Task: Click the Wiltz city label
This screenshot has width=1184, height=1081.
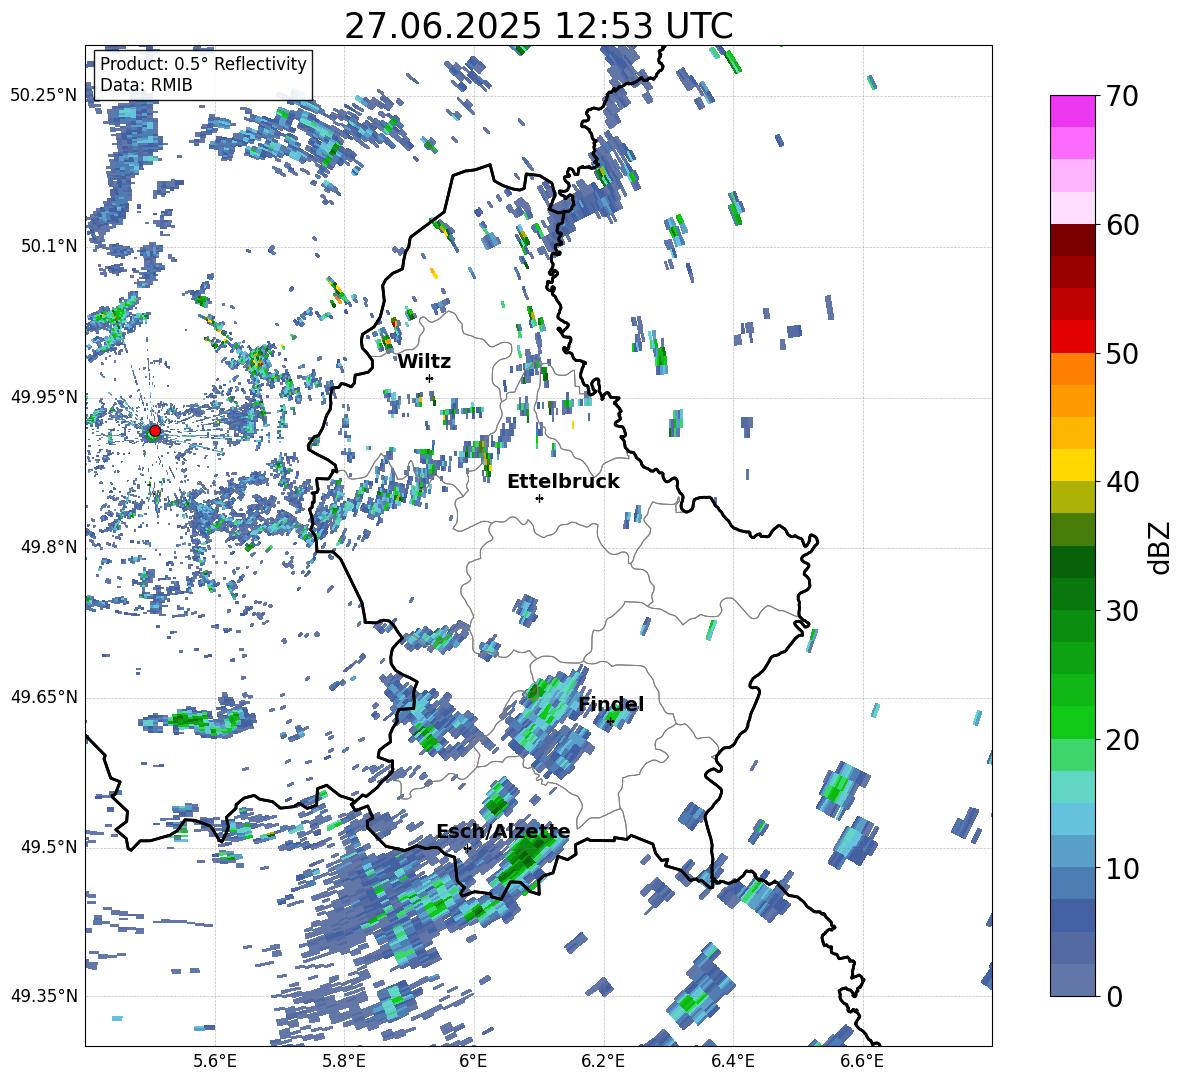Action: pos(424,362)
